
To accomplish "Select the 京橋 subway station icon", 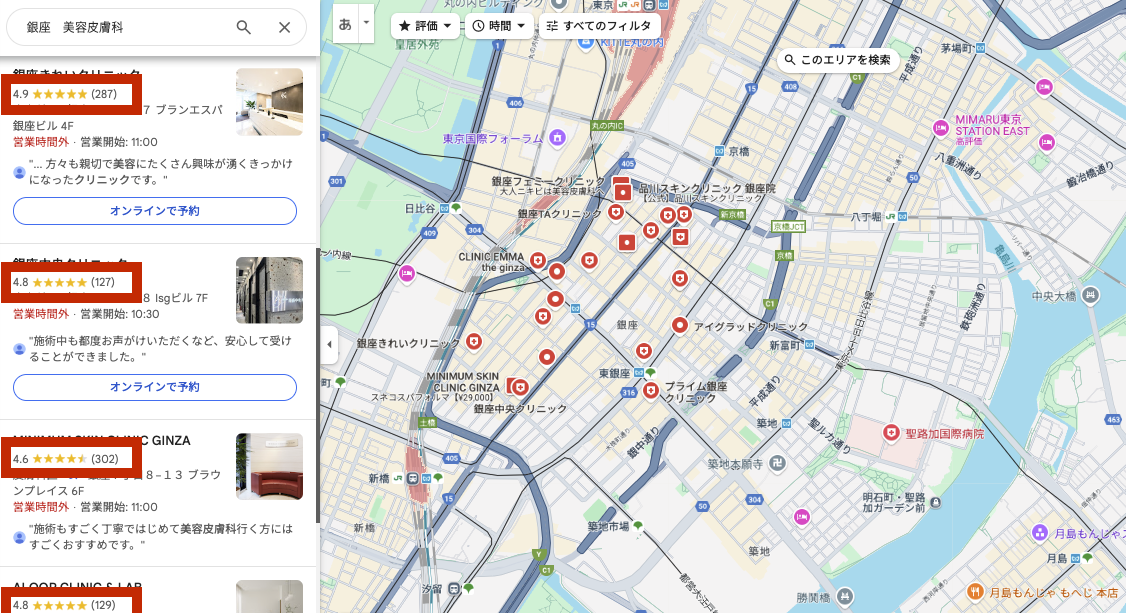I will click(x=720, y=151).
